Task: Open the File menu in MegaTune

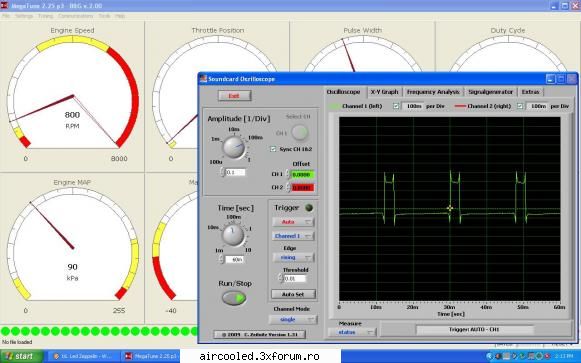Action: [x=6, y=16]
